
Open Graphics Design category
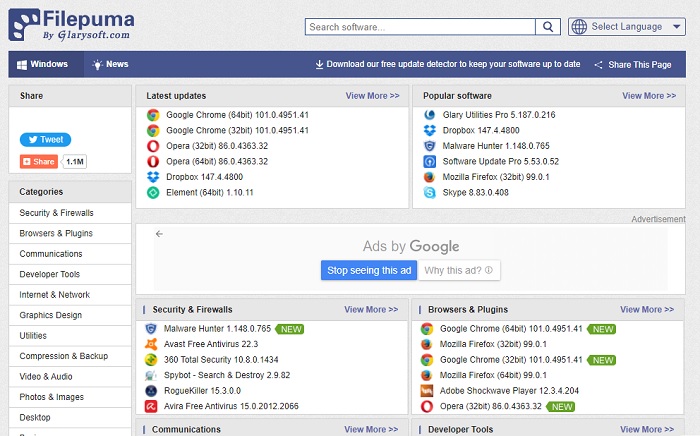pyautogui.click(x=70, y=316)
